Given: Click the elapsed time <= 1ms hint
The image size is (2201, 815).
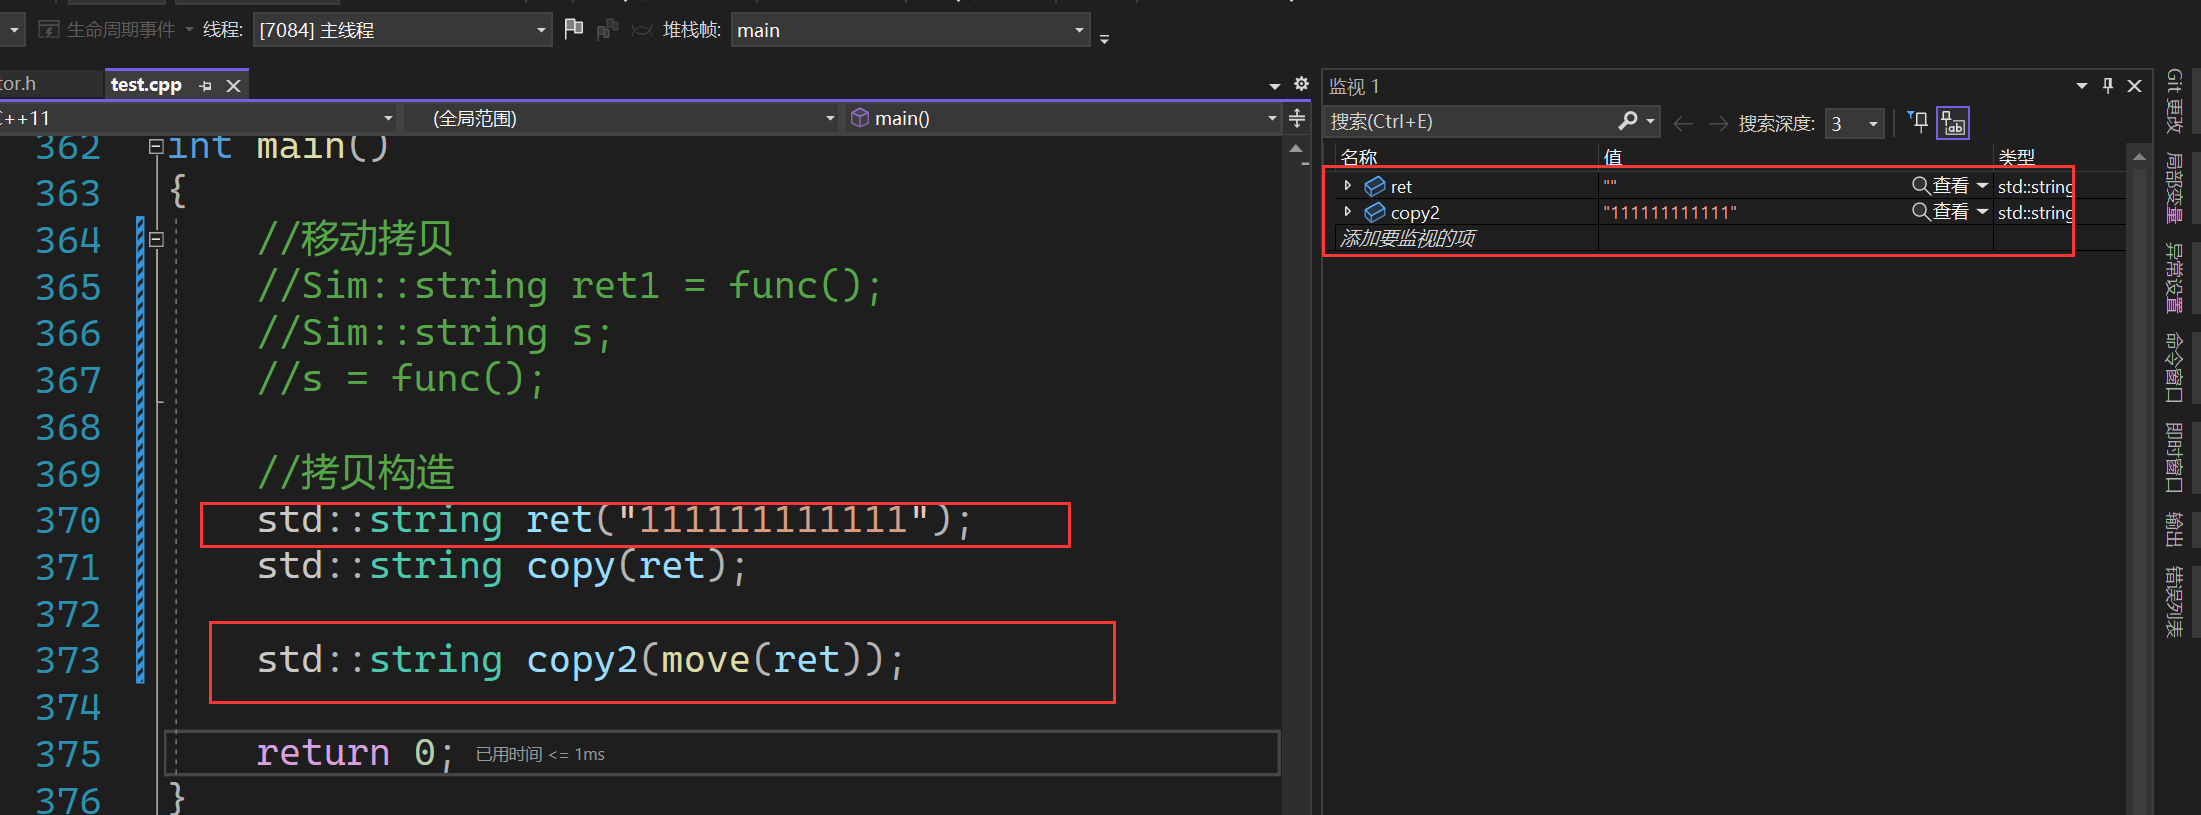Looking at the screenshot, I should (540, 754).
